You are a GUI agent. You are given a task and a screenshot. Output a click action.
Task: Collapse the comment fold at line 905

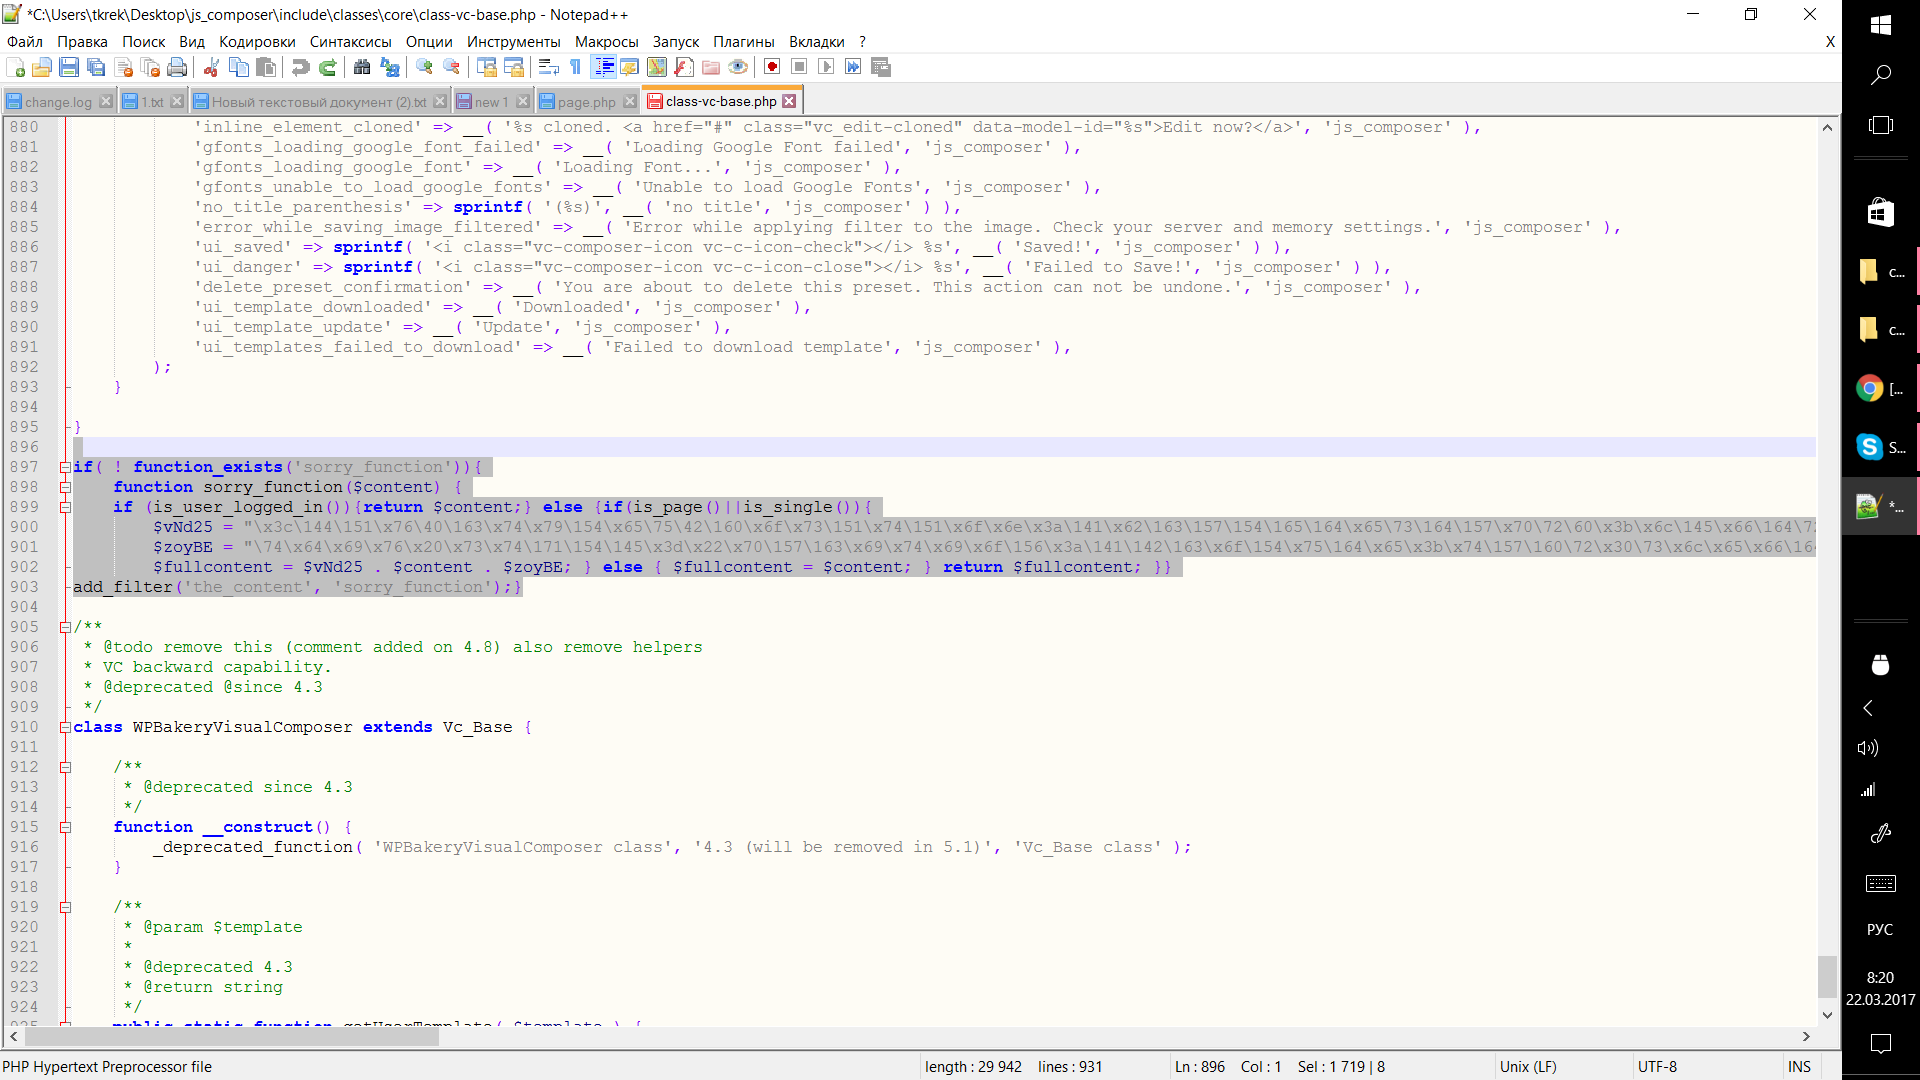point(65,627)
